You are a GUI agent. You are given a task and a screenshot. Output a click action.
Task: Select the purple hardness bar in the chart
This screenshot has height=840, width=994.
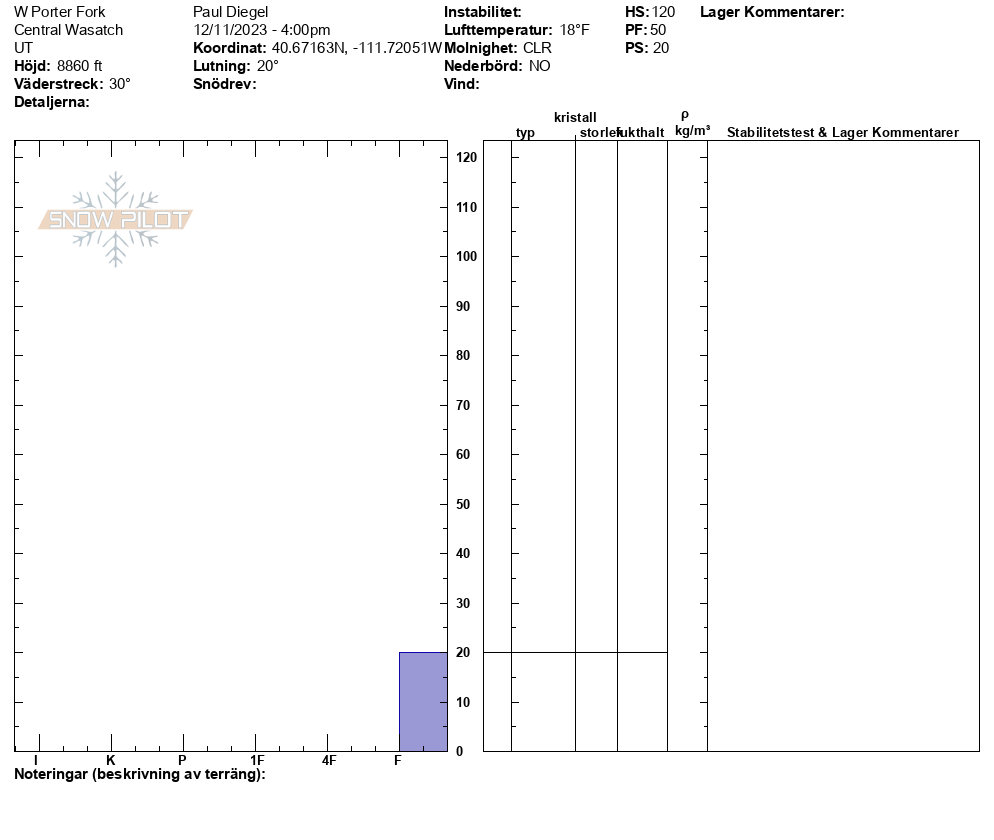[x=422, y=701]
